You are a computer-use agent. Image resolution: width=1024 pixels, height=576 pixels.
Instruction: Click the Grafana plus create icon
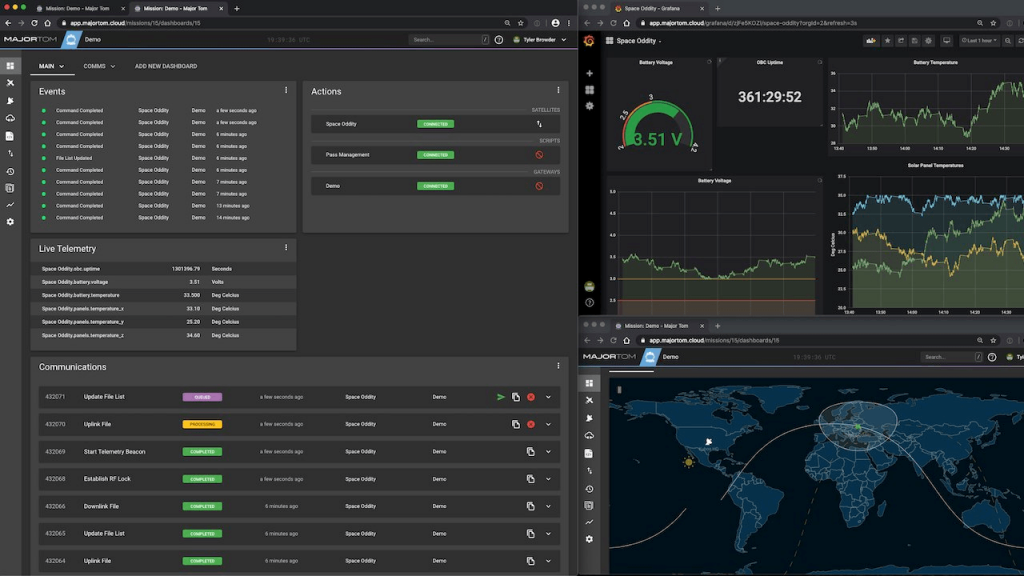(x=590, y=74)
